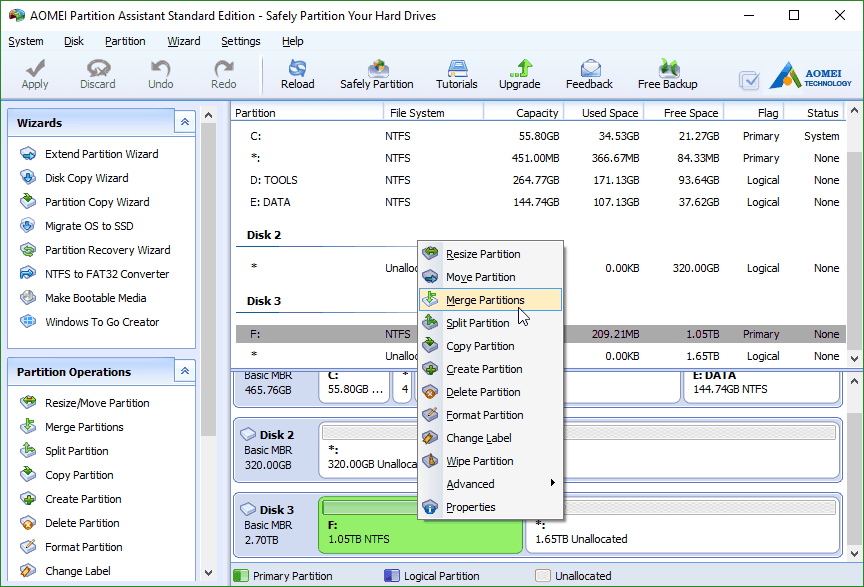This screenshot has width=864, height=587.
Task: Open the Partition menu
Action: 125,41
